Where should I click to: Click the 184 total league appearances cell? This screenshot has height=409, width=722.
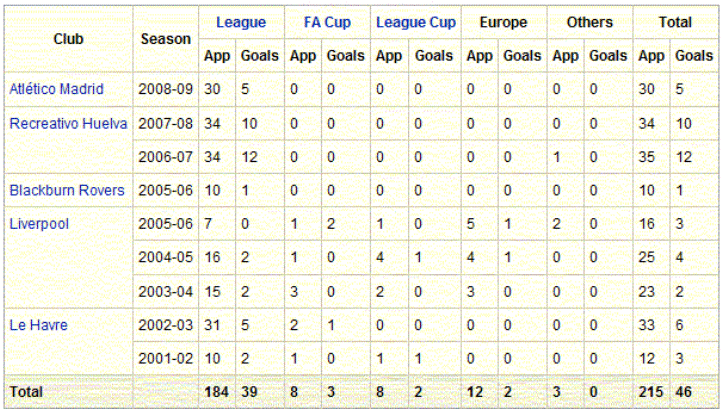pyautogui.click(x=217, y=393)
